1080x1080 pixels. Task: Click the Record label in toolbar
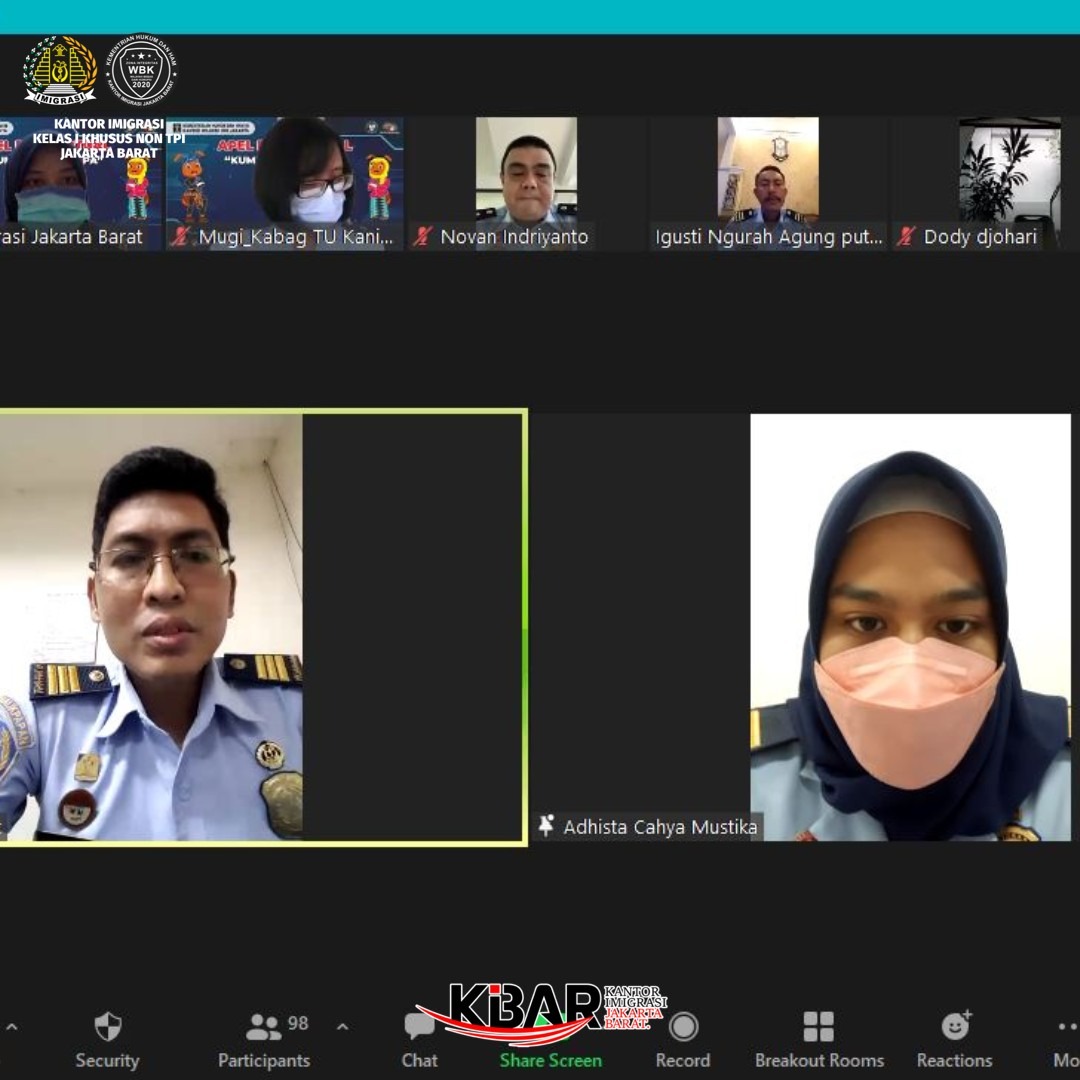tap(683, 1060)
